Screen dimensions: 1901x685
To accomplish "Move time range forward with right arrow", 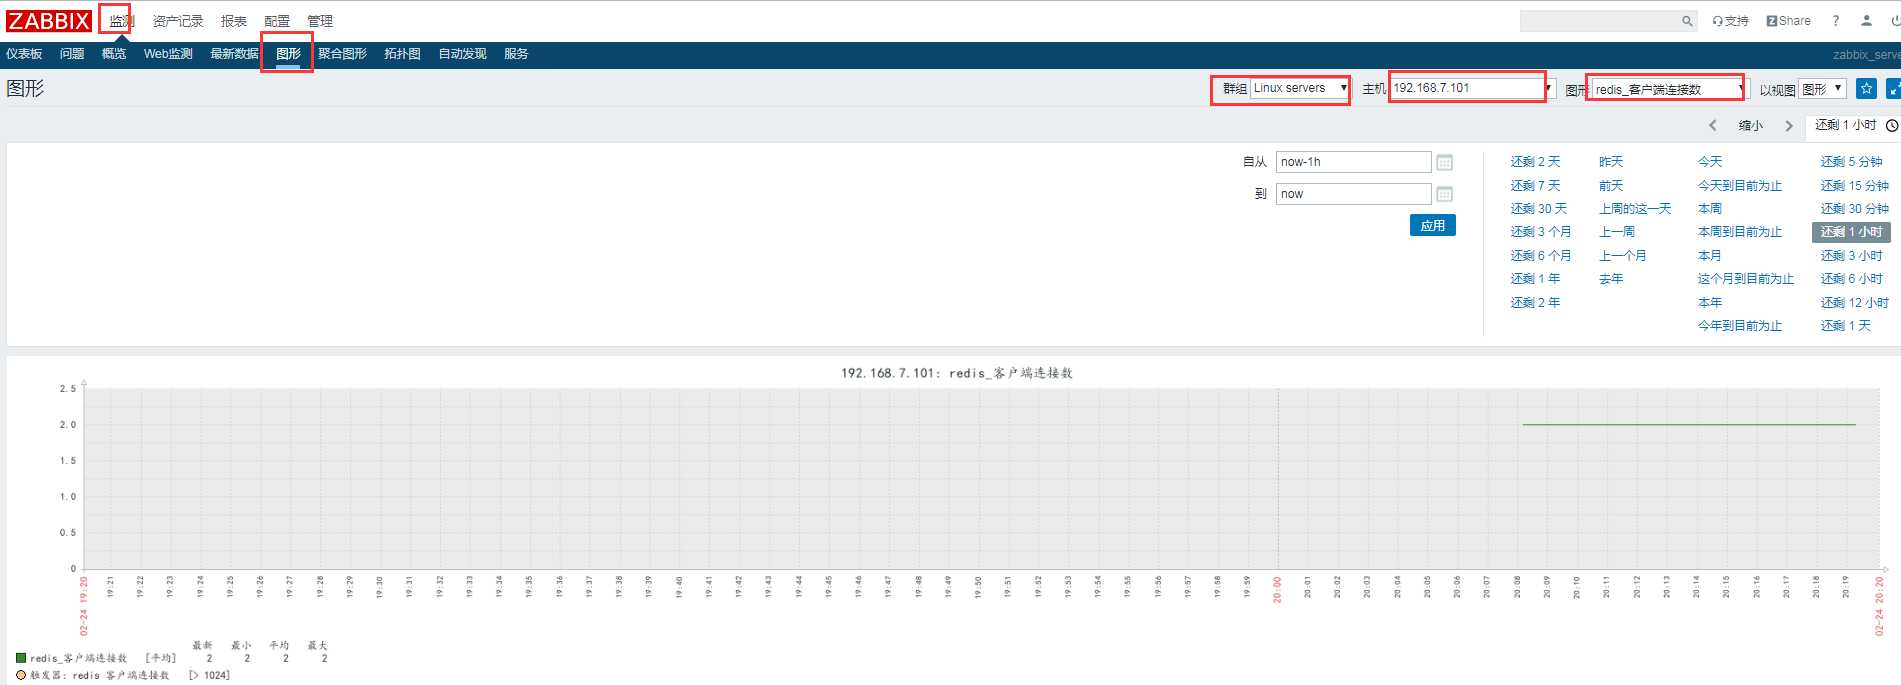I will (1789, 125).
